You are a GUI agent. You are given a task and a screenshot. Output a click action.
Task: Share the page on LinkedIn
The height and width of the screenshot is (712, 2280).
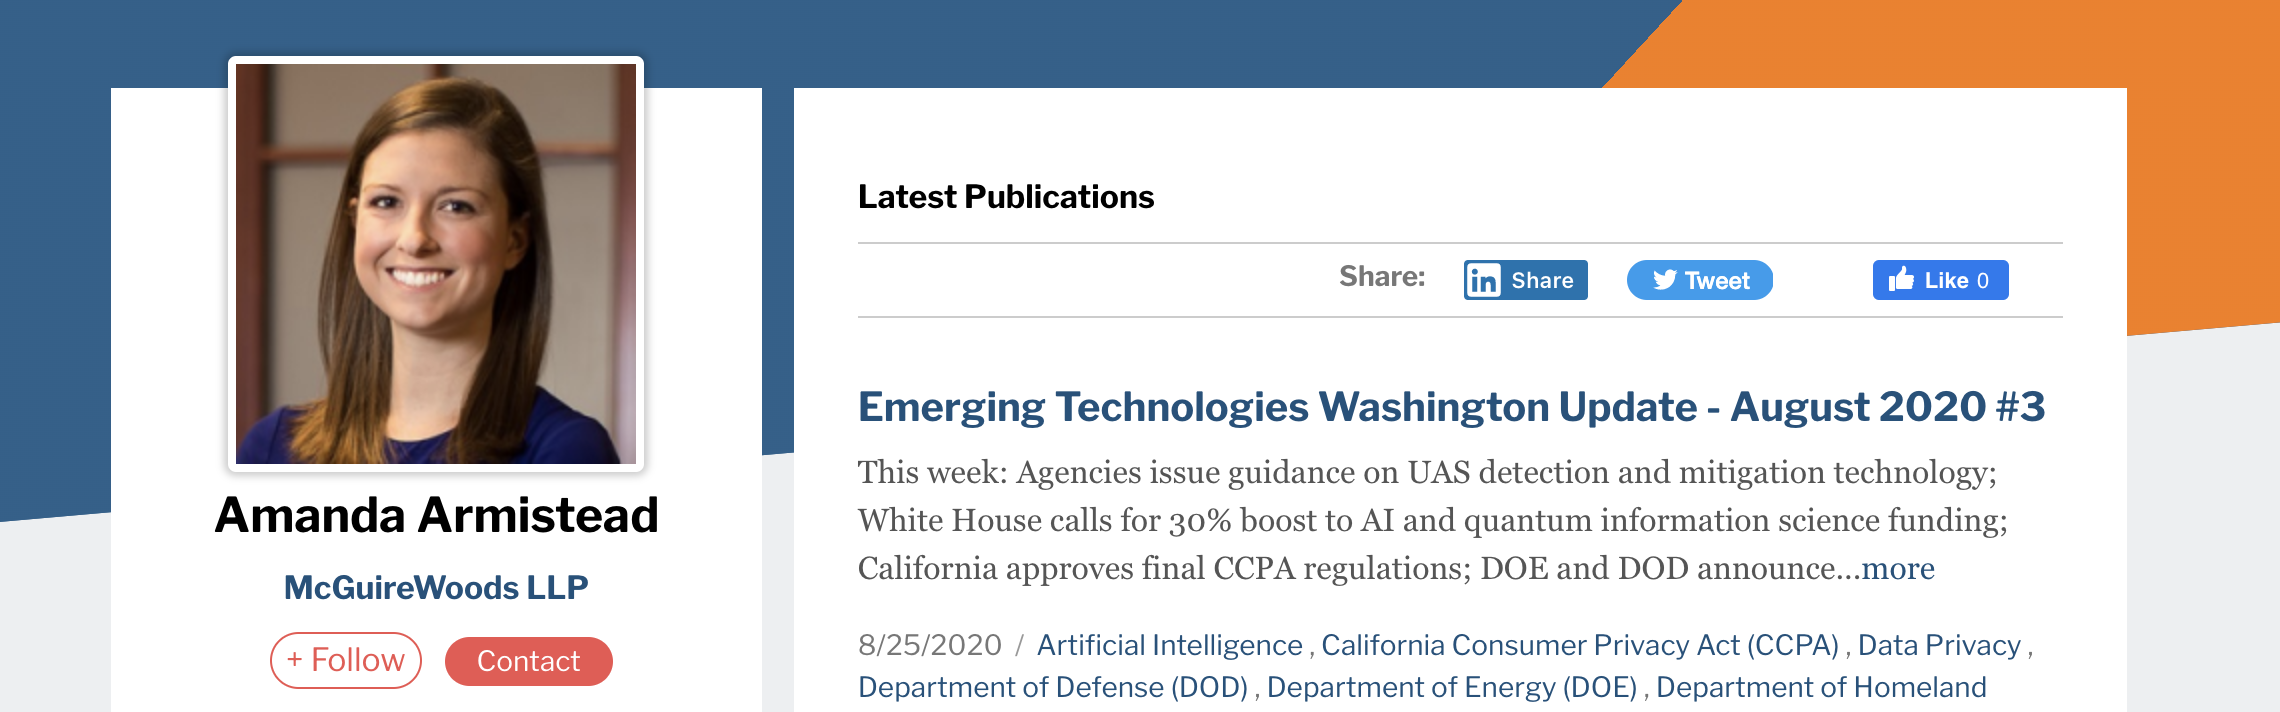pyautogui.click(x=1525, y=280)
